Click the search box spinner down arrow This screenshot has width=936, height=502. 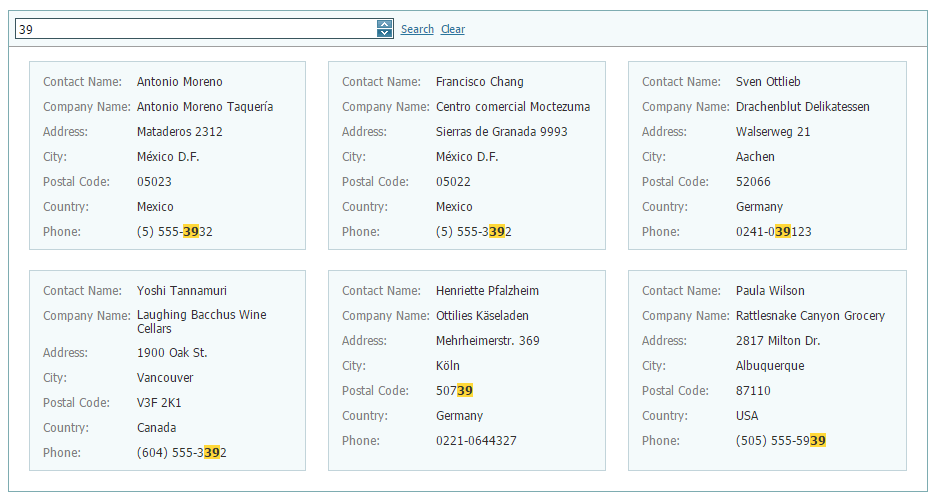click(384, 33)
